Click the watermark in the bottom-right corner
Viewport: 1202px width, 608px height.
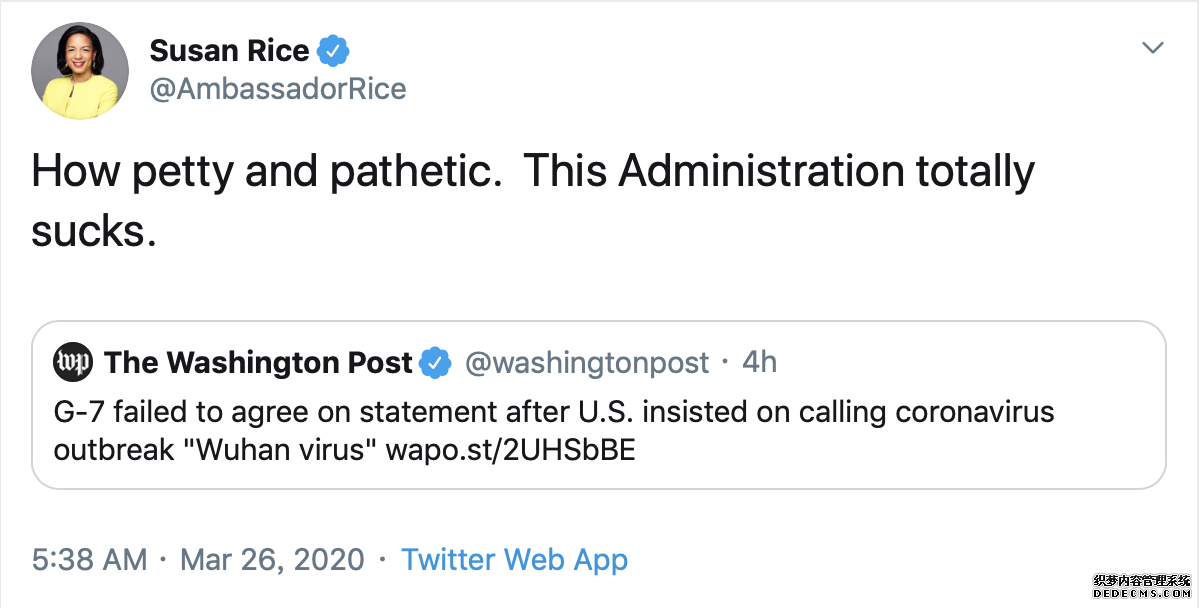1144,588
